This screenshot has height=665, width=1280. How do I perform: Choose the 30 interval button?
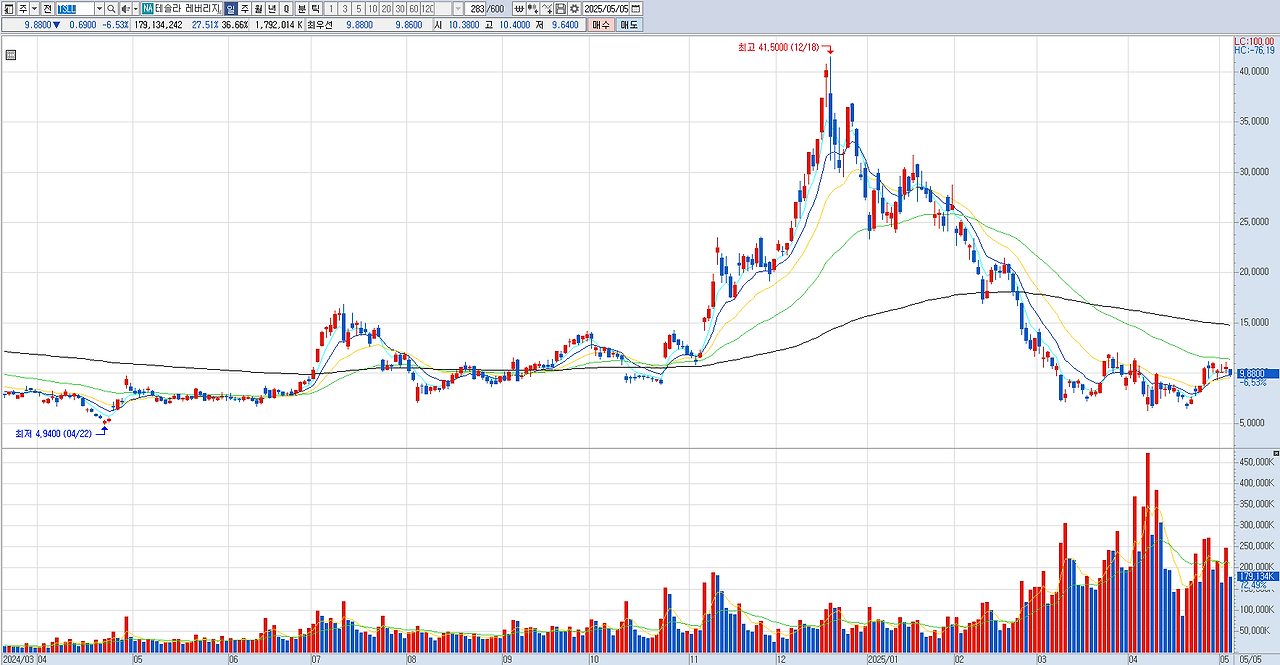point(400,9)
